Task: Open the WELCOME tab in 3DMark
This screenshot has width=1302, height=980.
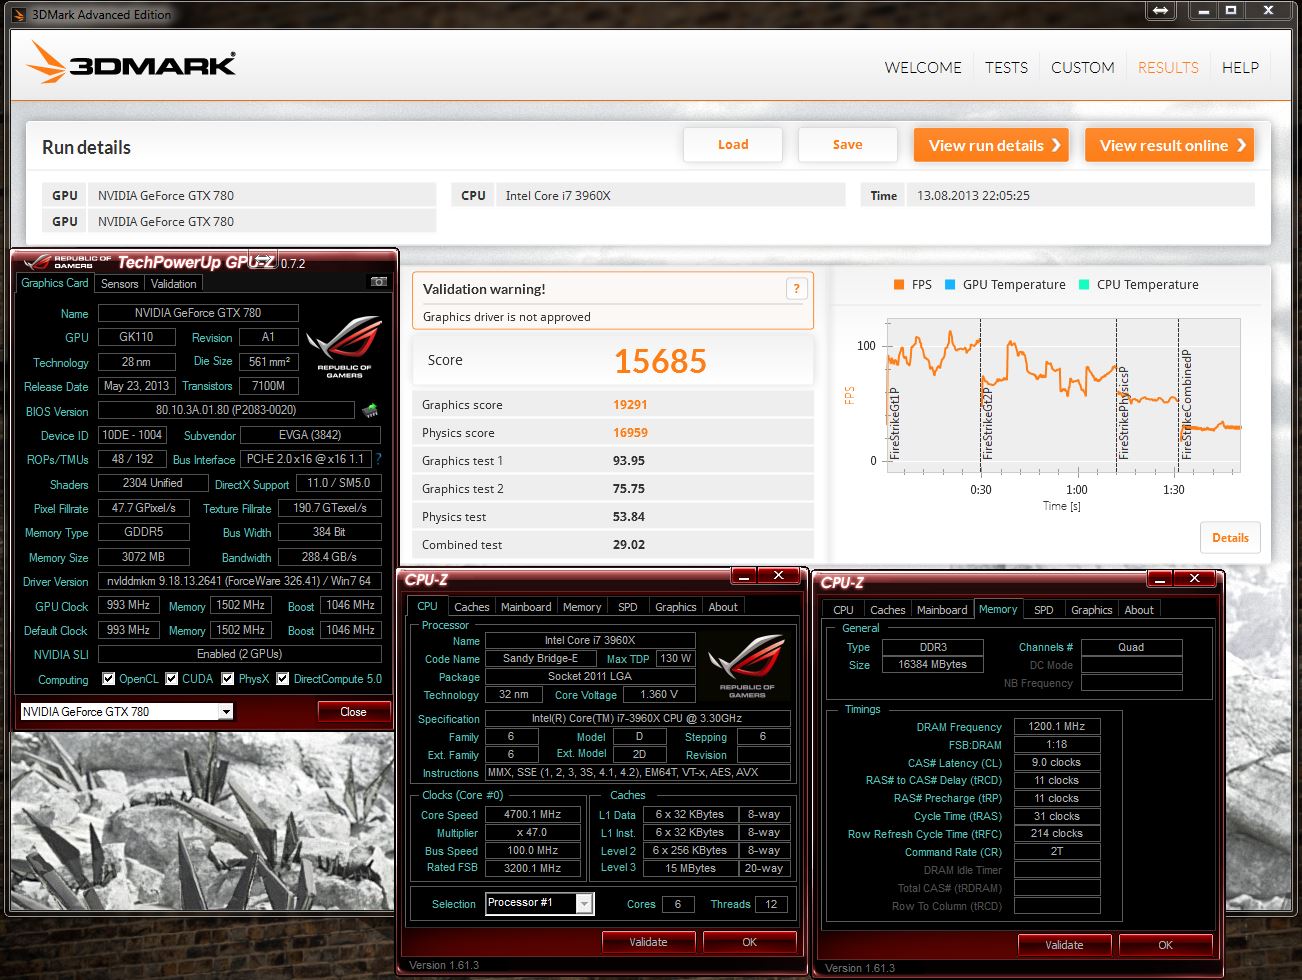Action: 923,67
